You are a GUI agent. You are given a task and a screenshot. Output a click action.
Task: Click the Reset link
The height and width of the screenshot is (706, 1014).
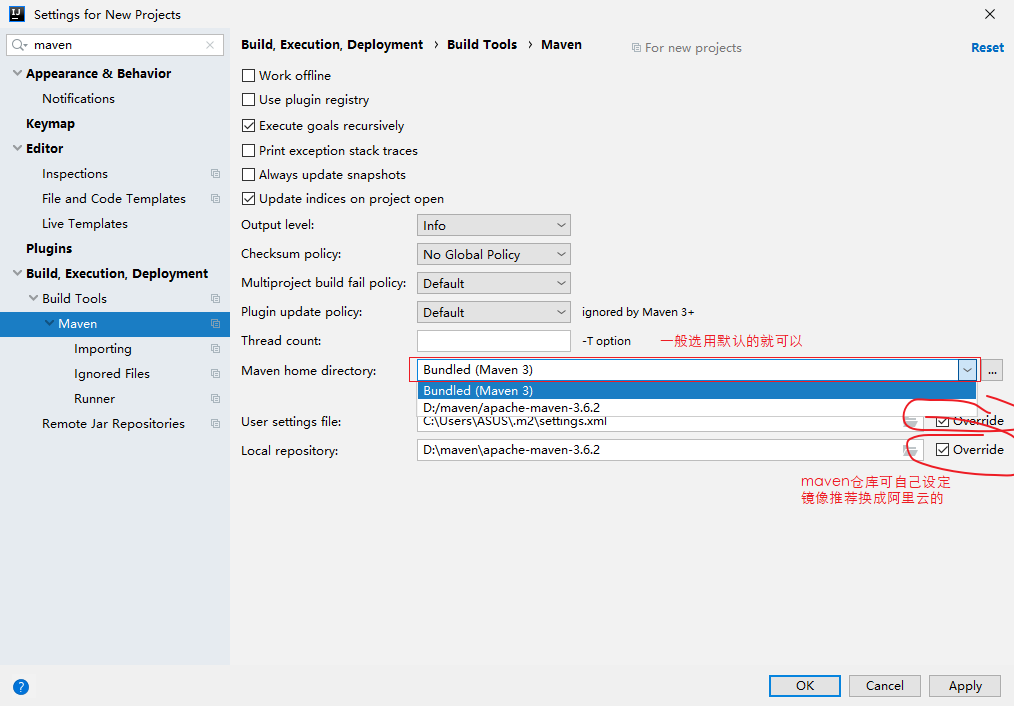[x=987, y=47]
